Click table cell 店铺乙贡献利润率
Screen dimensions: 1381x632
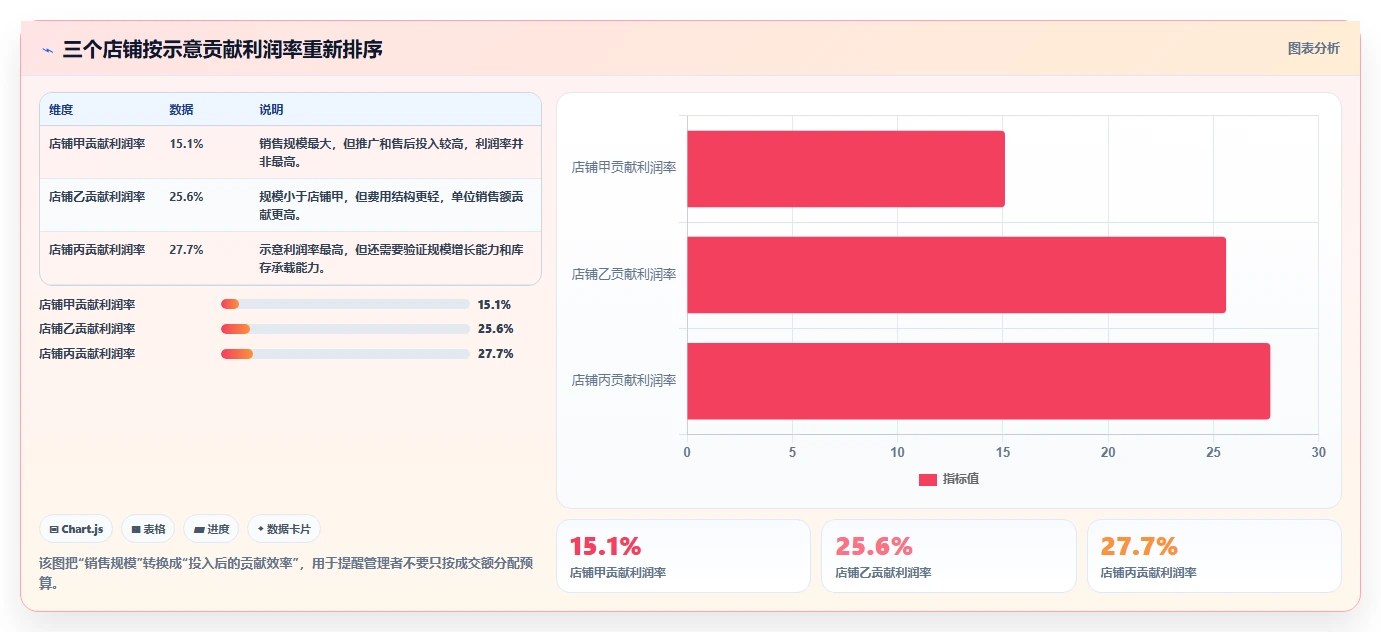[97, 197]
